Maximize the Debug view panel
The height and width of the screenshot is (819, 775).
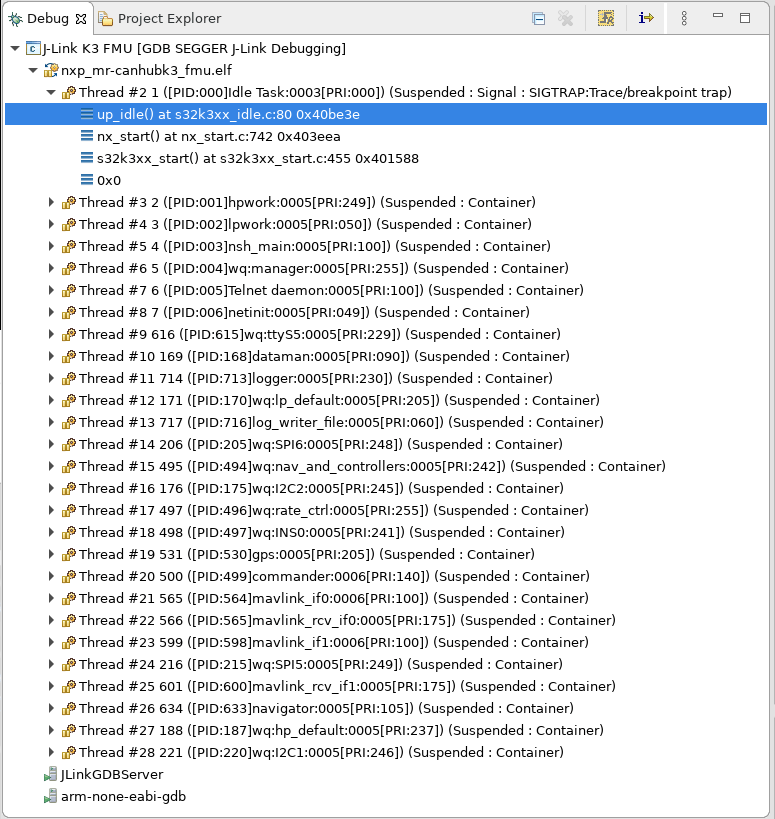(x=745, y=17)
